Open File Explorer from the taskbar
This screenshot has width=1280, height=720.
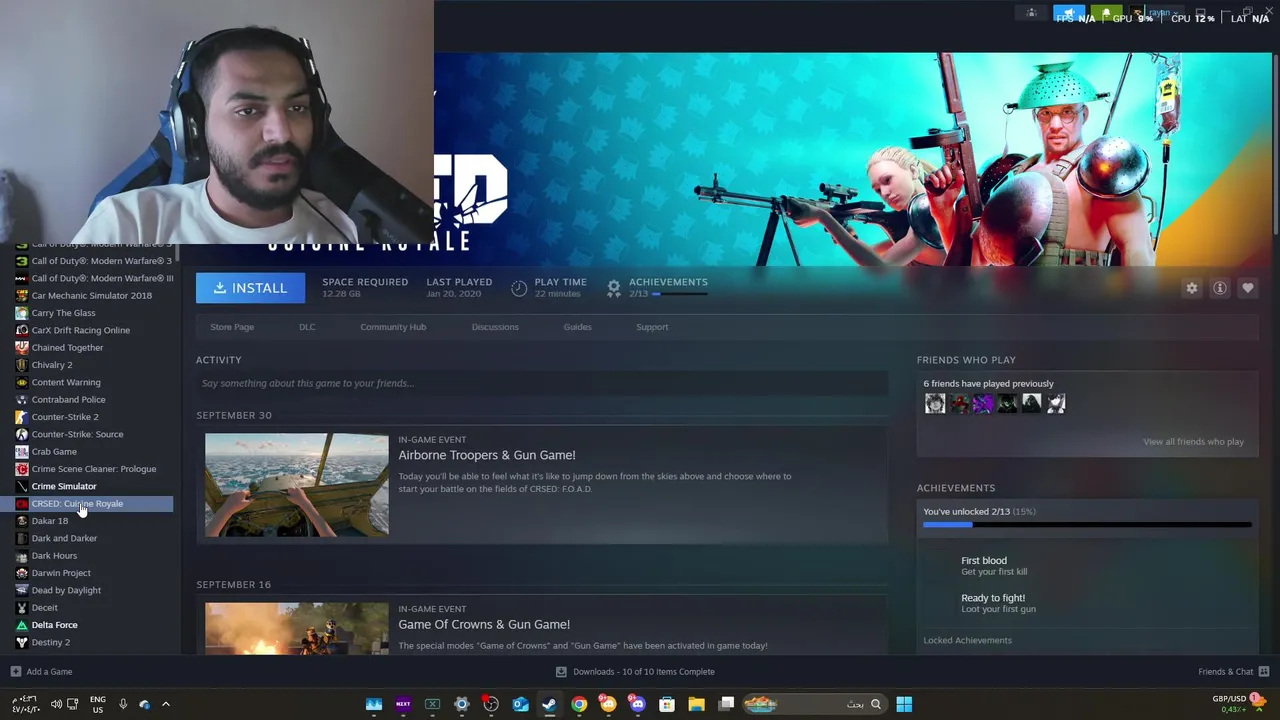[696, 704]
